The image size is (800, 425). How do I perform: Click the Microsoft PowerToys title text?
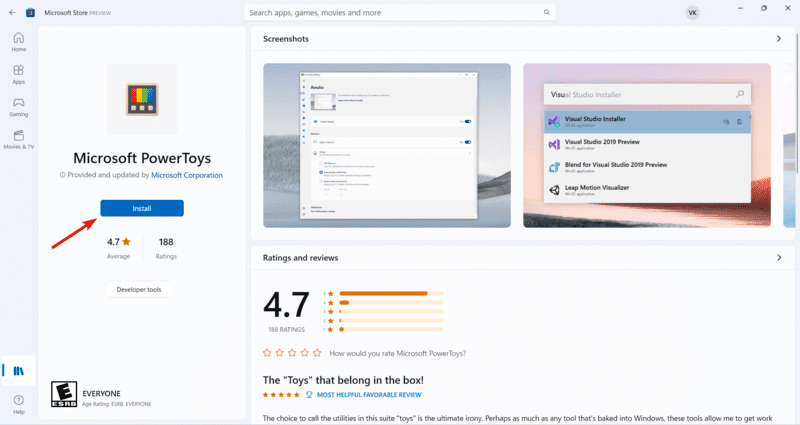click(142, 158)
